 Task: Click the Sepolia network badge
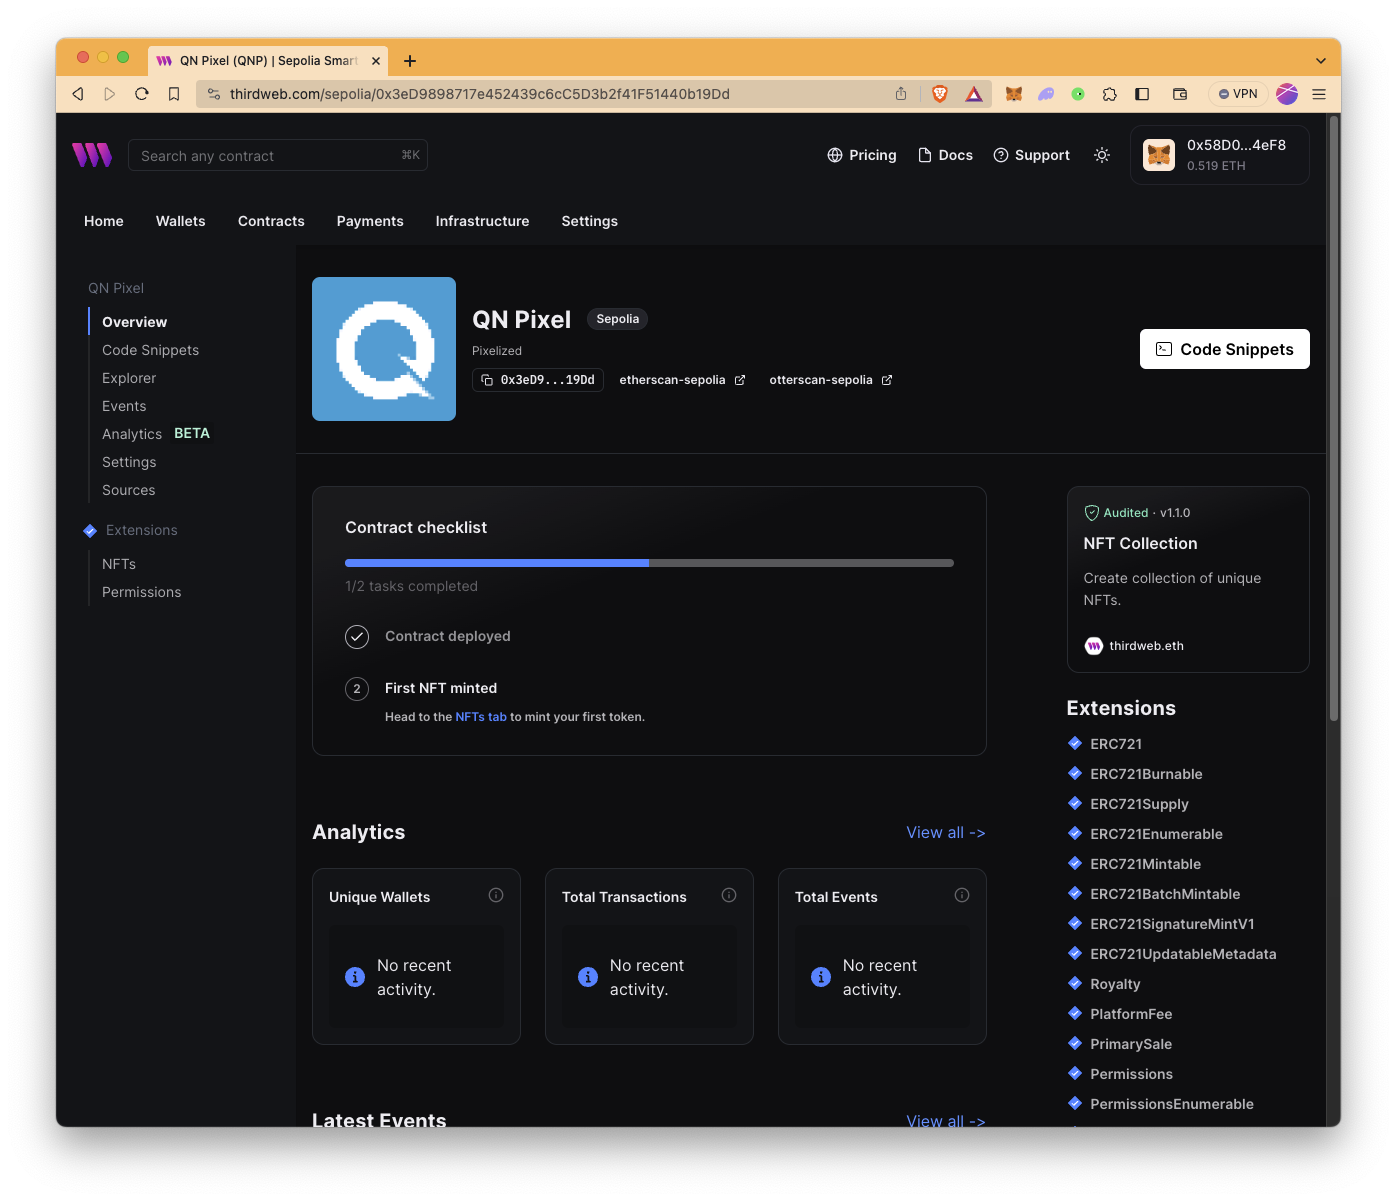point(617,319)
